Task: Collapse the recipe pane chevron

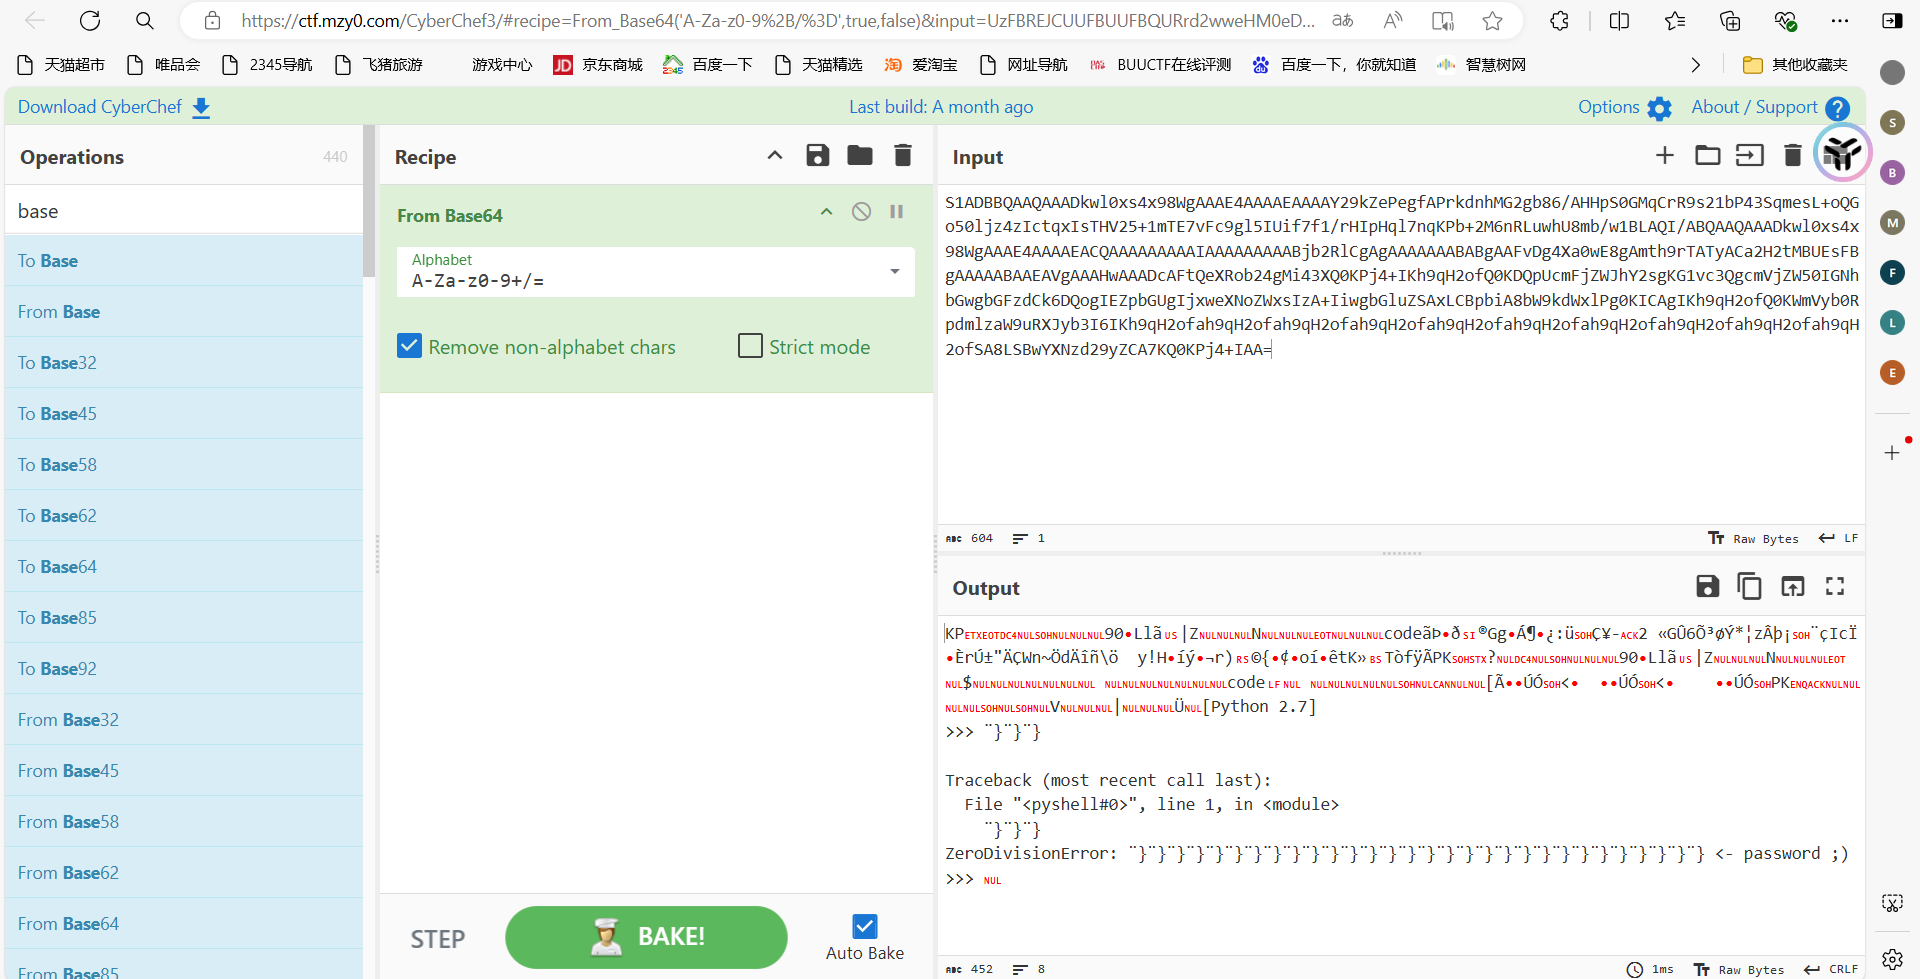Action: coord(775,155)
